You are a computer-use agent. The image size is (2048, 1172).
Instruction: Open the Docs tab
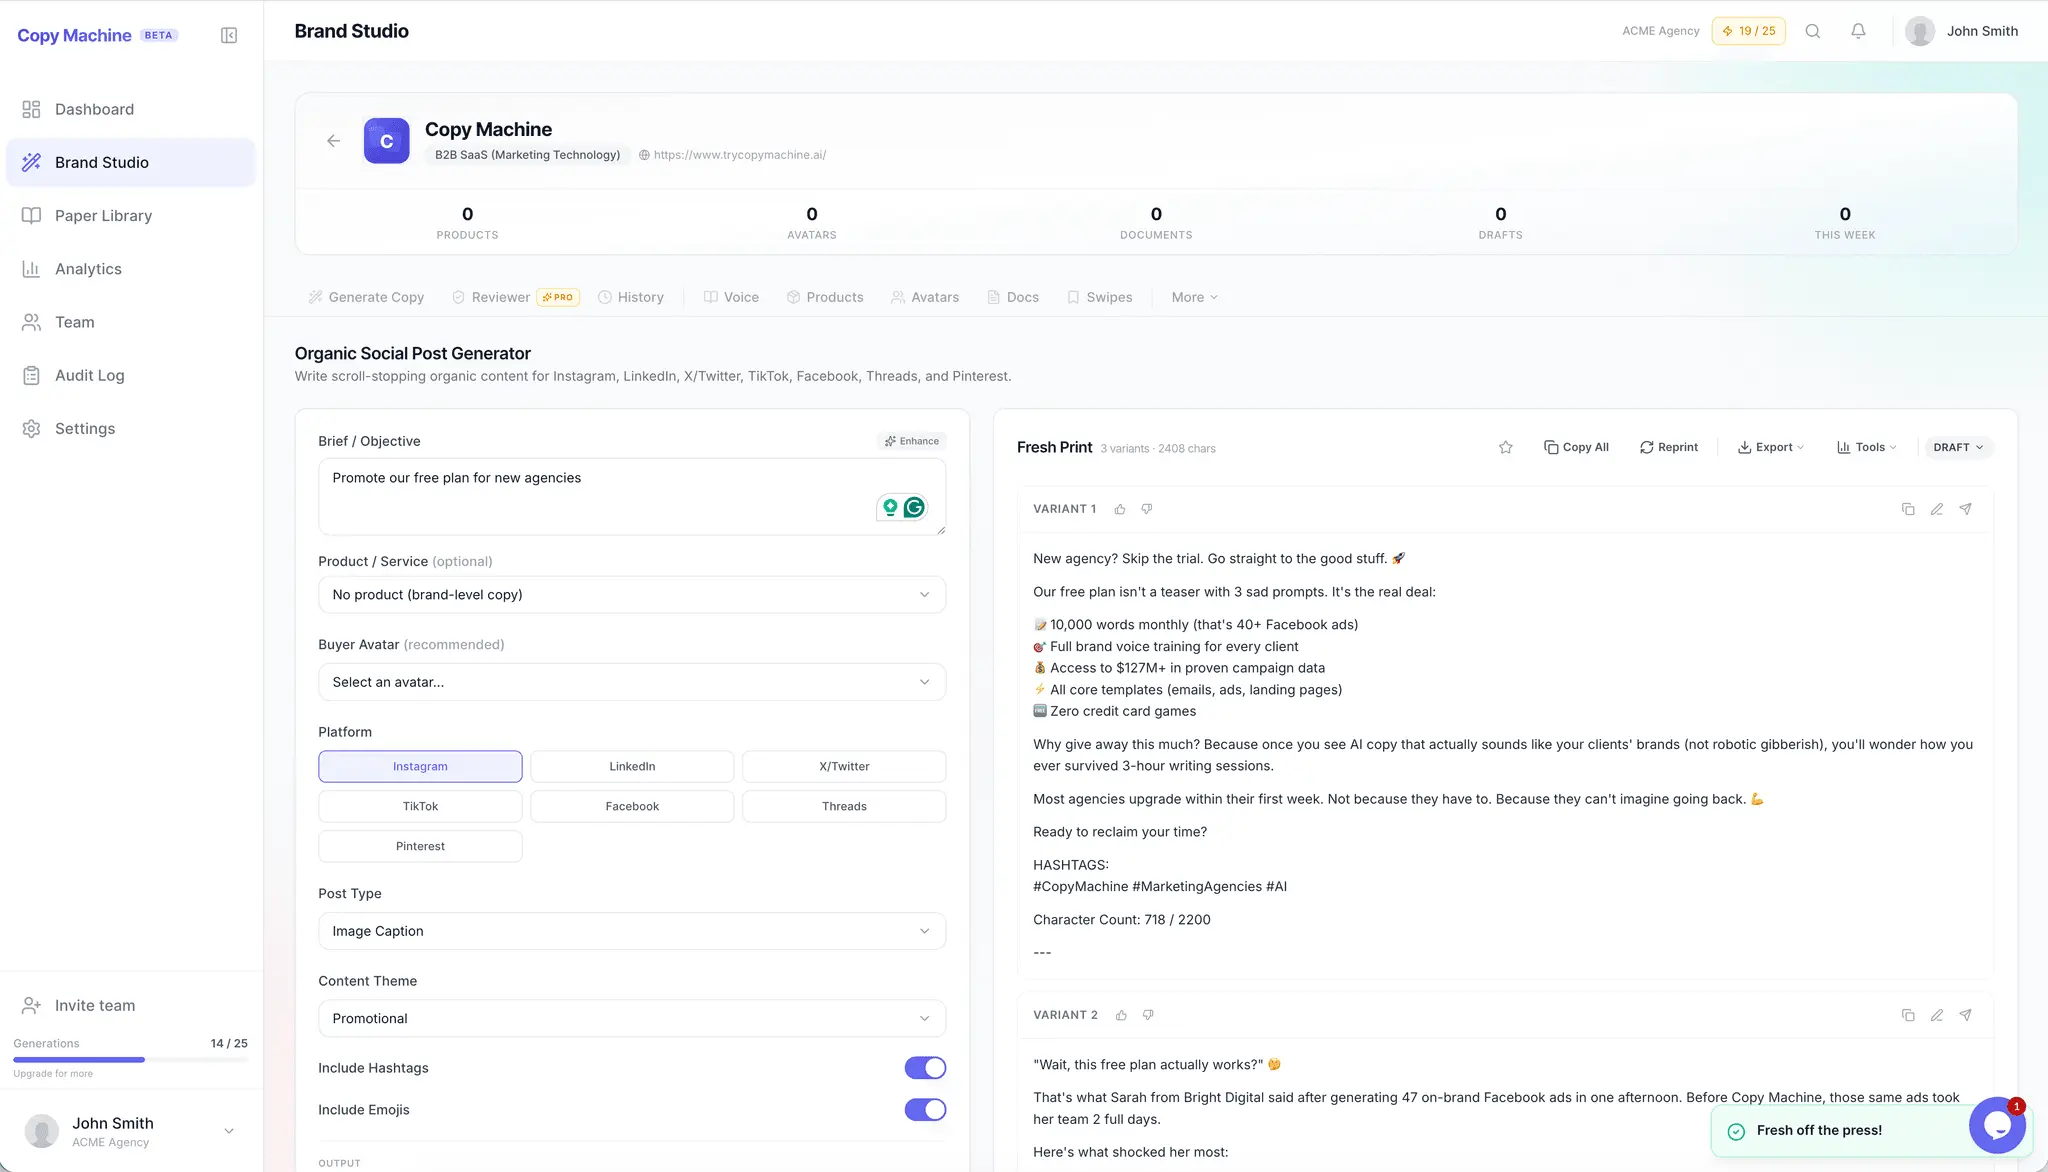coord(1013,297)
